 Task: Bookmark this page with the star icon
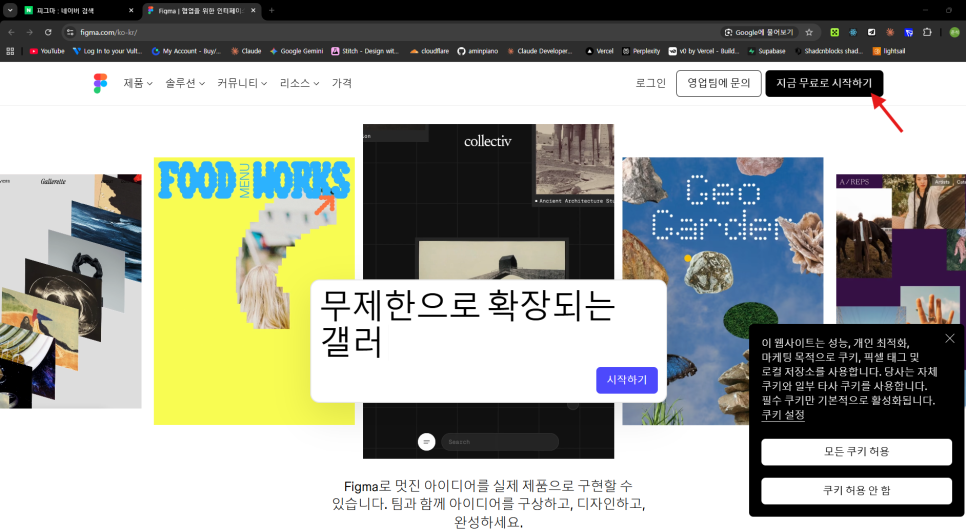[809, 32]
